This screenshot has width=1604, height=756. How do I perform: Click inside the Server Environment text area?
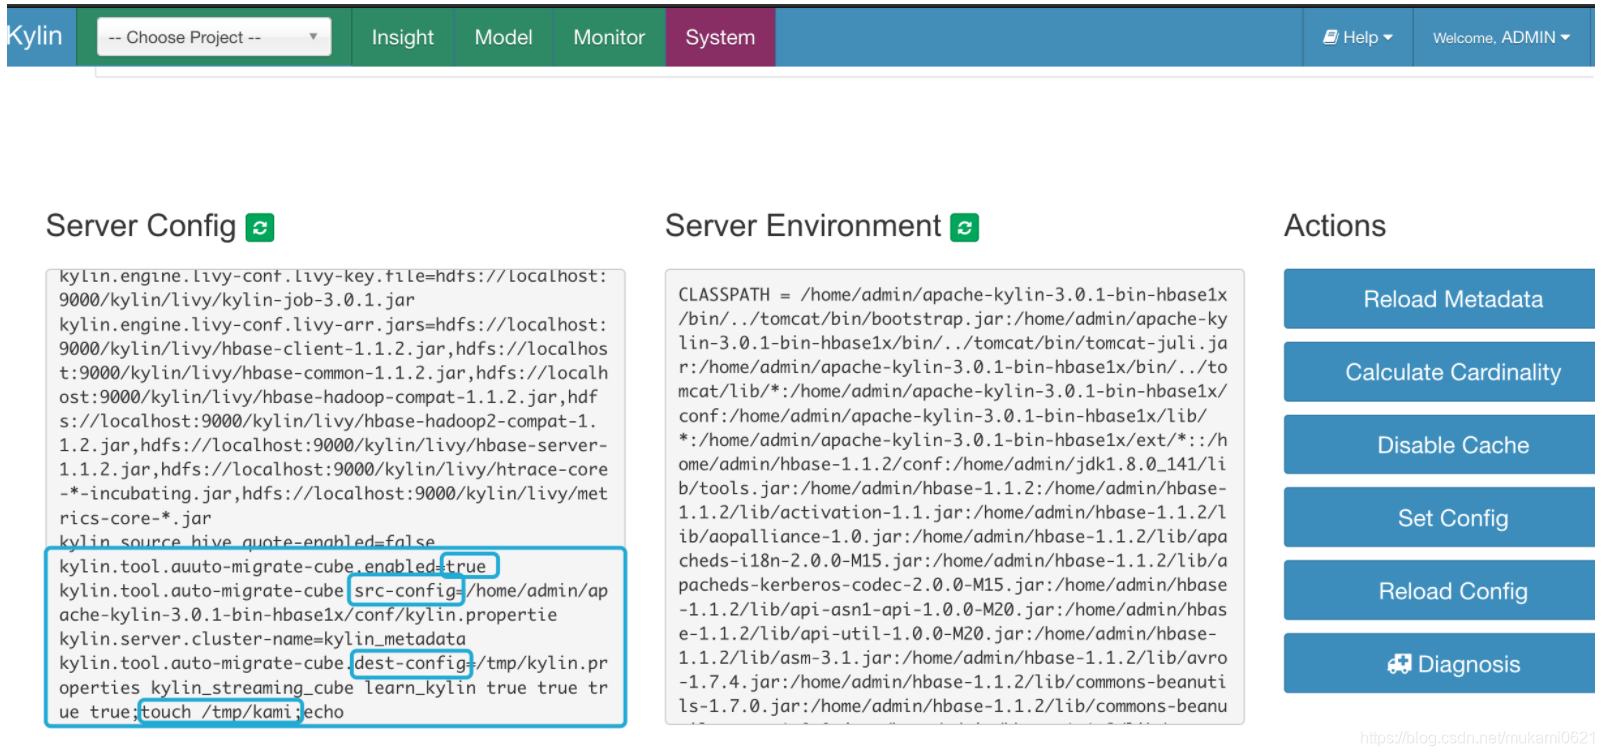click(x=954, y=496)
